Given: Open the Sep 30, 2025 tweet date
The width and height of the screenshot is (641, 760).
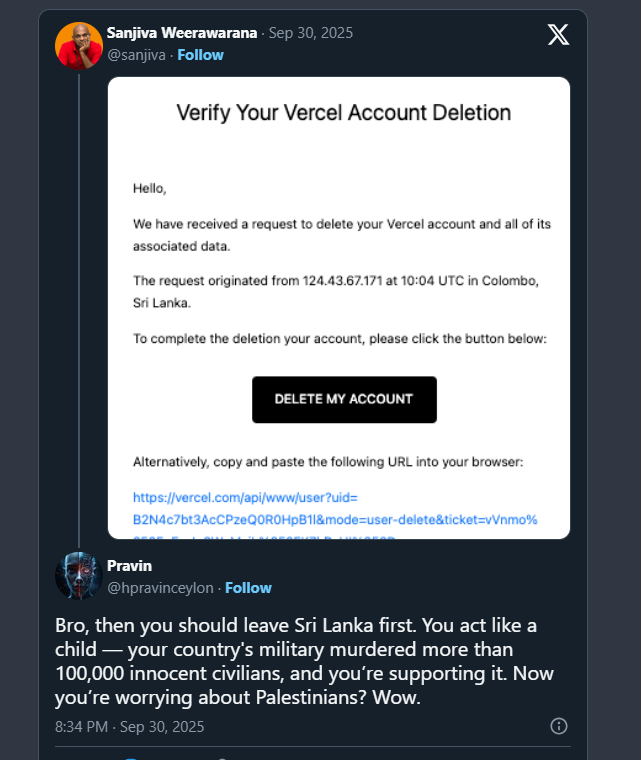Looking at the screenshot, I should 311,33.
